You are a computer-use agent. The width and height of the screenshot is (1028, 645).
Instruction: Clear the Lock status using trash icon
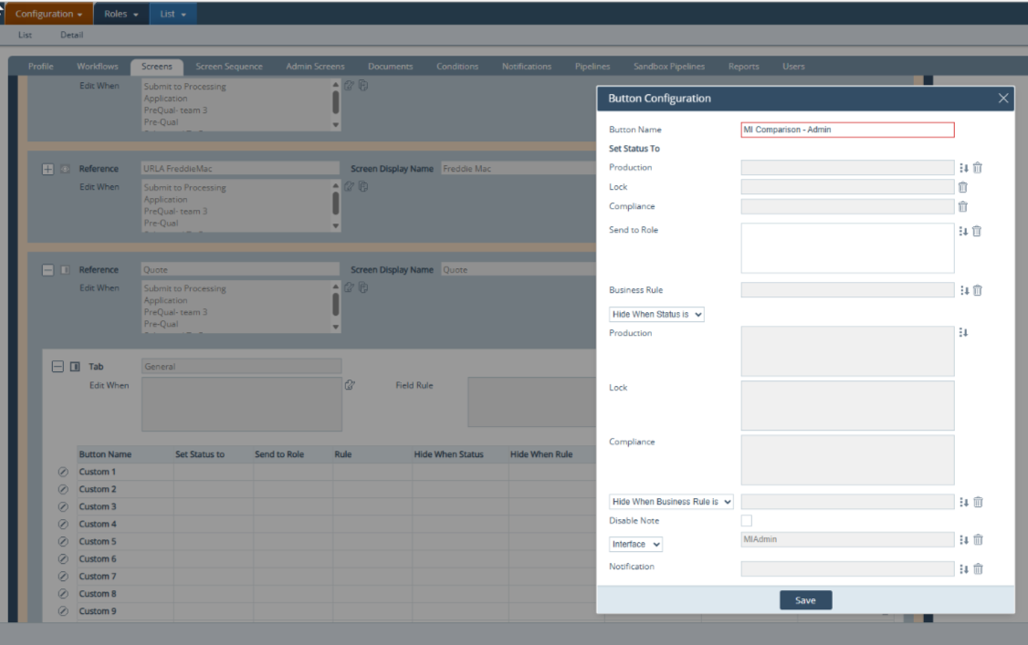(963, 187)
